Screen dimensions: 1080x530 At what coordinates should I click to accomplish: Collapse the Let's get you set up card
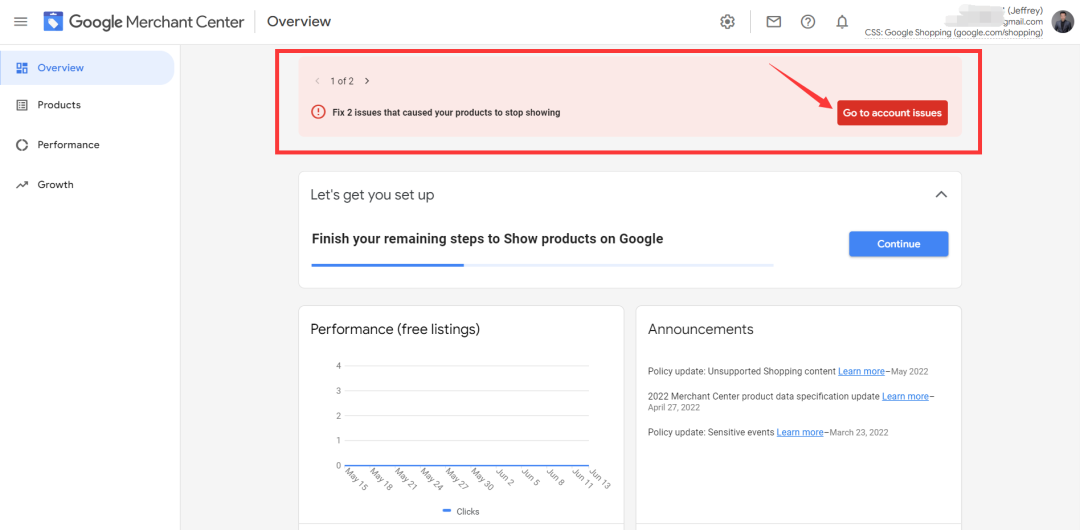click(941, 195)
